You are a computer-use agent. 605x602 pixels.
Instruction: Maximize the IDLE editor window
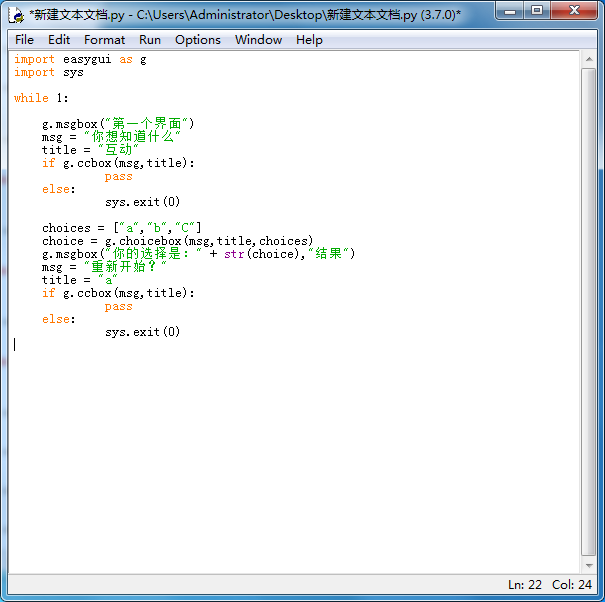pos(537,11)
